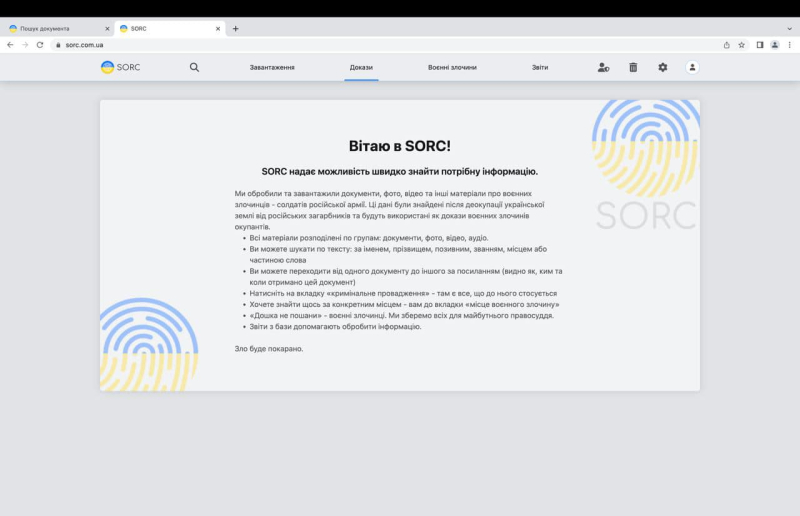Reload the page with the refresh icon

[40, 45]
